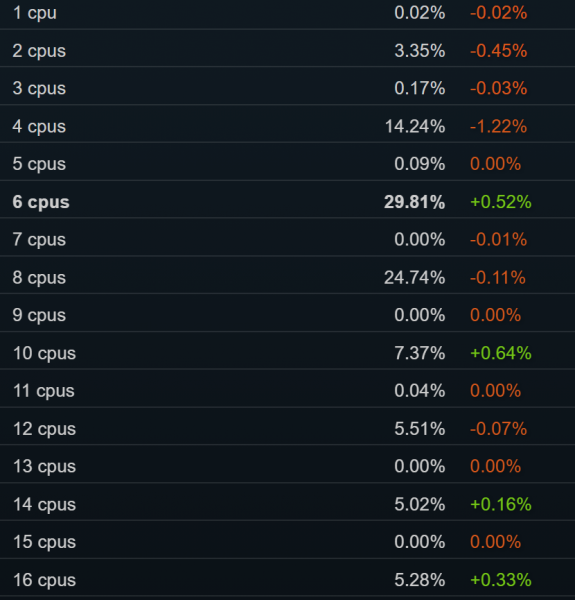
Task: Click the 16 cpus row label
Action: [x=44, y=580]
